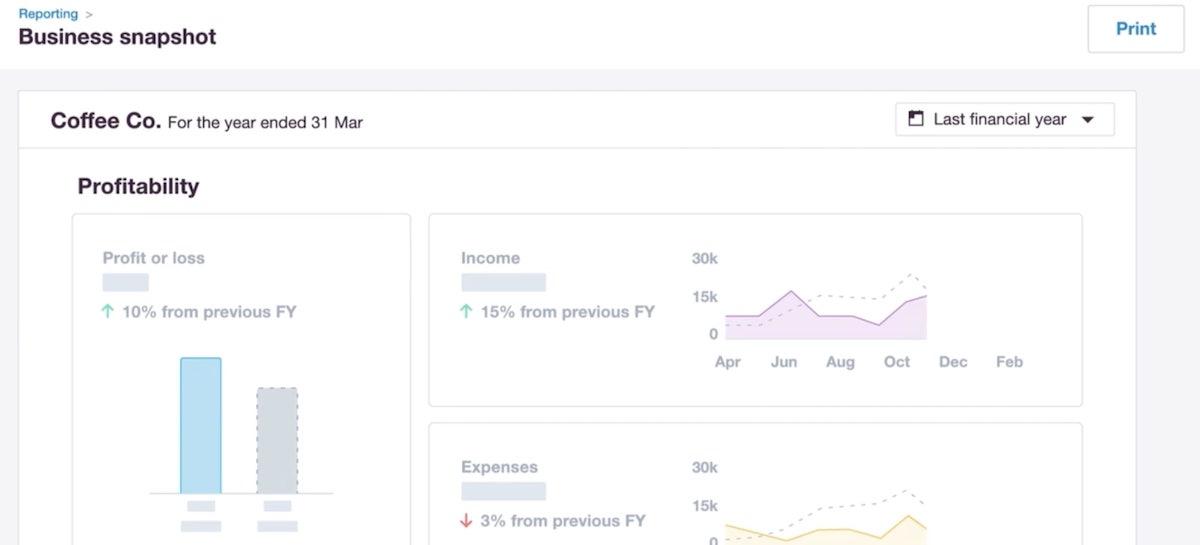Click the calendar icon in date selector
This screenshot has height=545, width=1200.
915,119
